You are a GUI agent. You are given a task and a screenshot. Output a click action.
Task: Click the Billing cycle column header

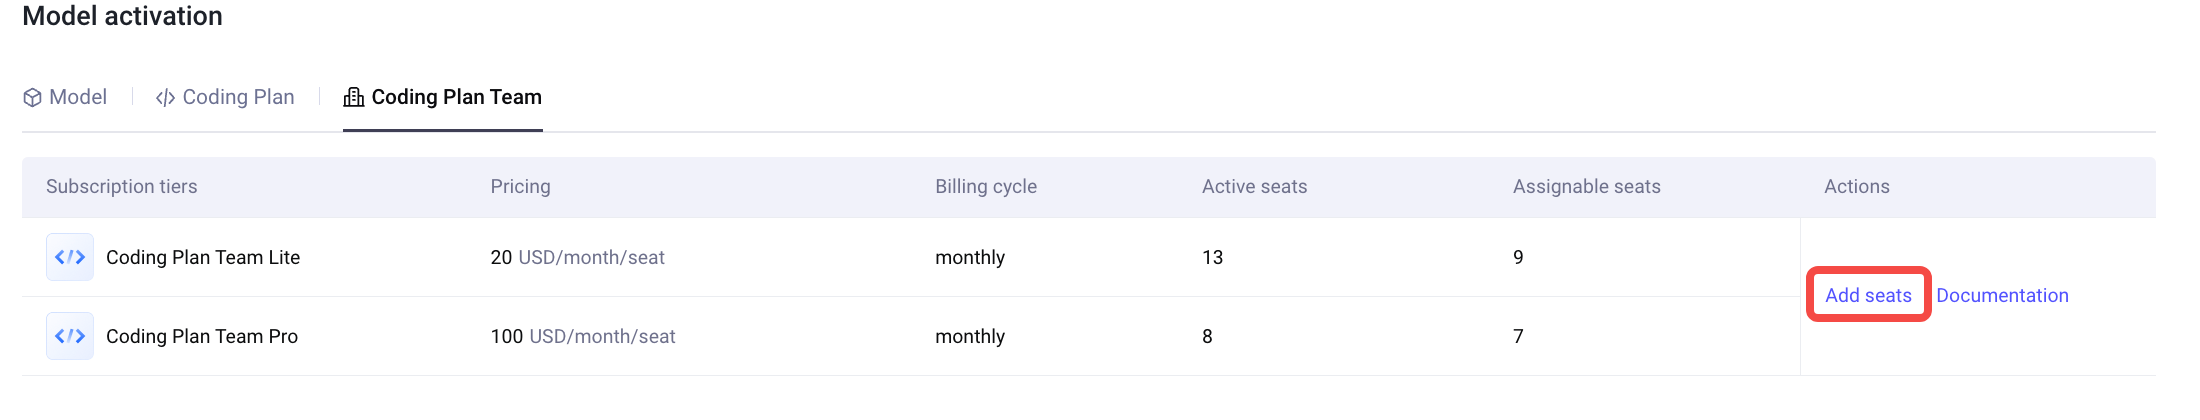tap(986, 186)
